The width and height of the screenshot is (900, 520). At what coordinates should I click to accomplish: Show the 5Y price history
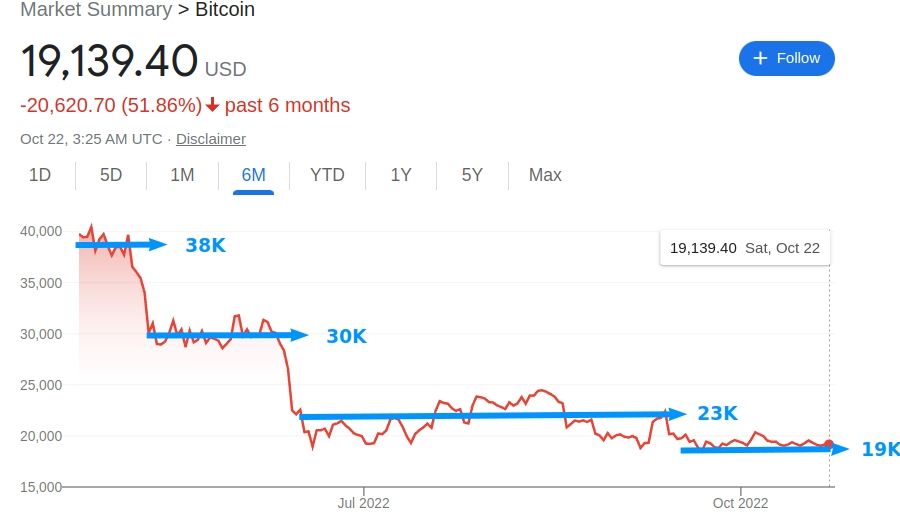click(472, 175)
